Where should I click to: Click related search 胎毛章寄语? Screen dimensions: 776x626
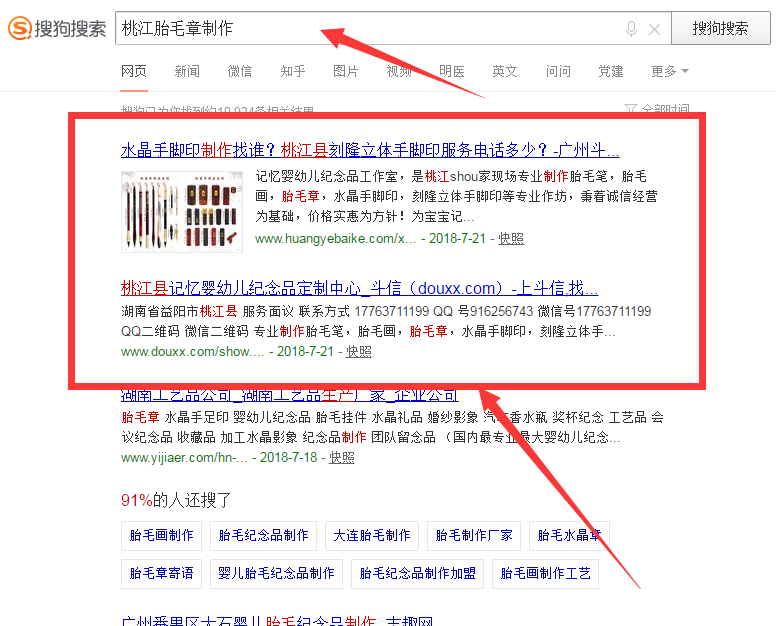161,574
